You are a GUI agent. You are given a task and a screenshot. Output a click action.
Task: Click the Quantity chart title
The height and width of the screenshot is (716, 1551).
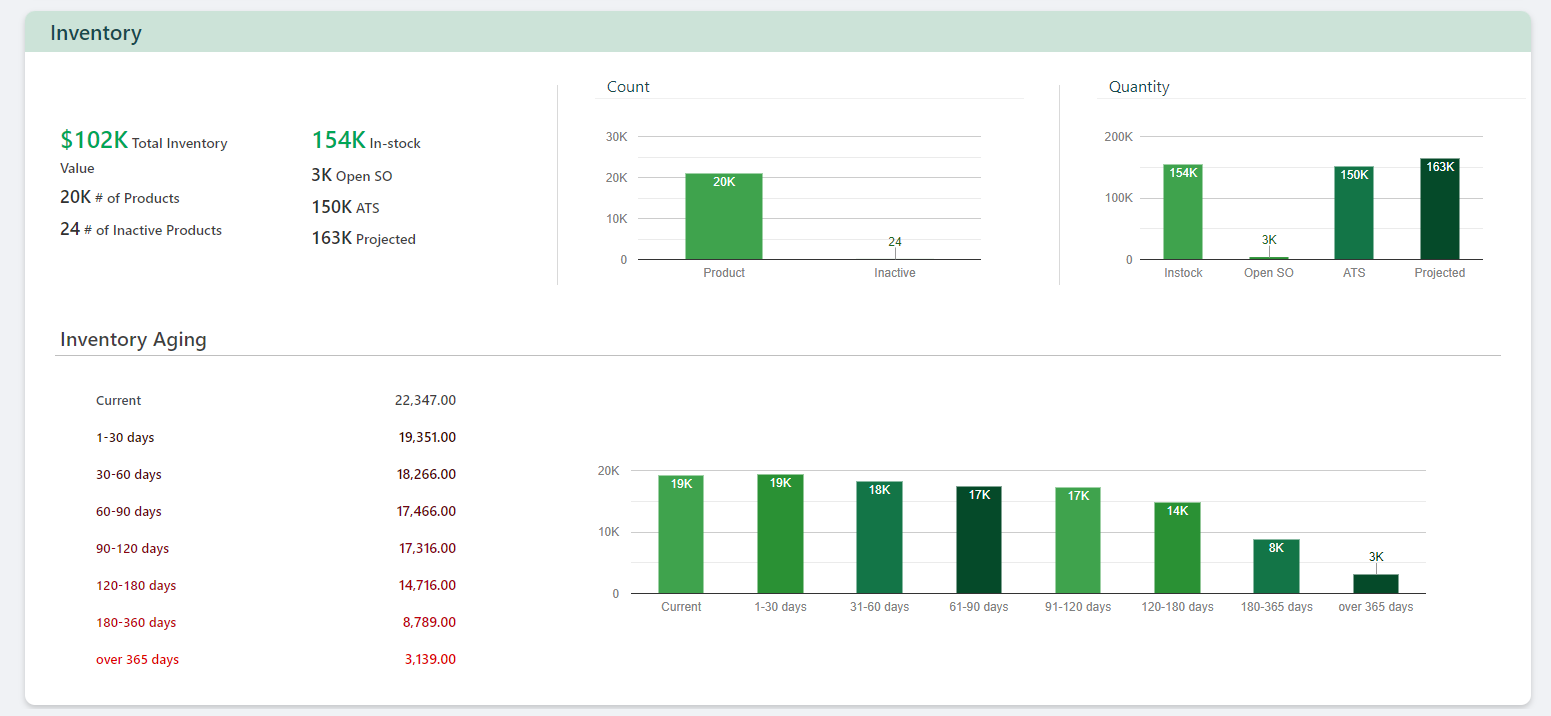(1139, 87)
